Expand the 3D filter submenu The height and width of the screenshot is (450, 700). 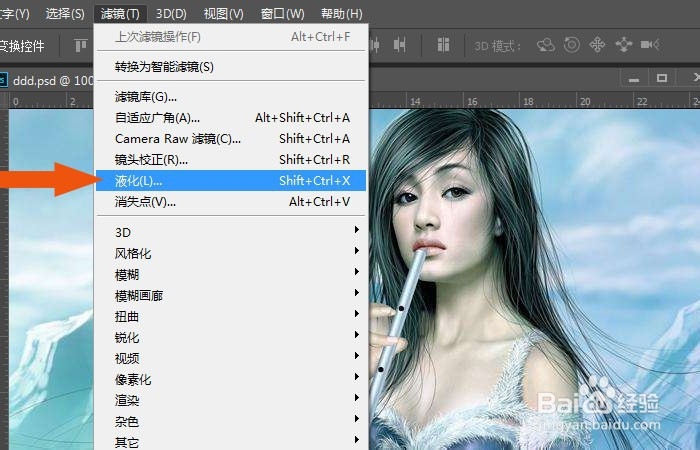point(231,233)
